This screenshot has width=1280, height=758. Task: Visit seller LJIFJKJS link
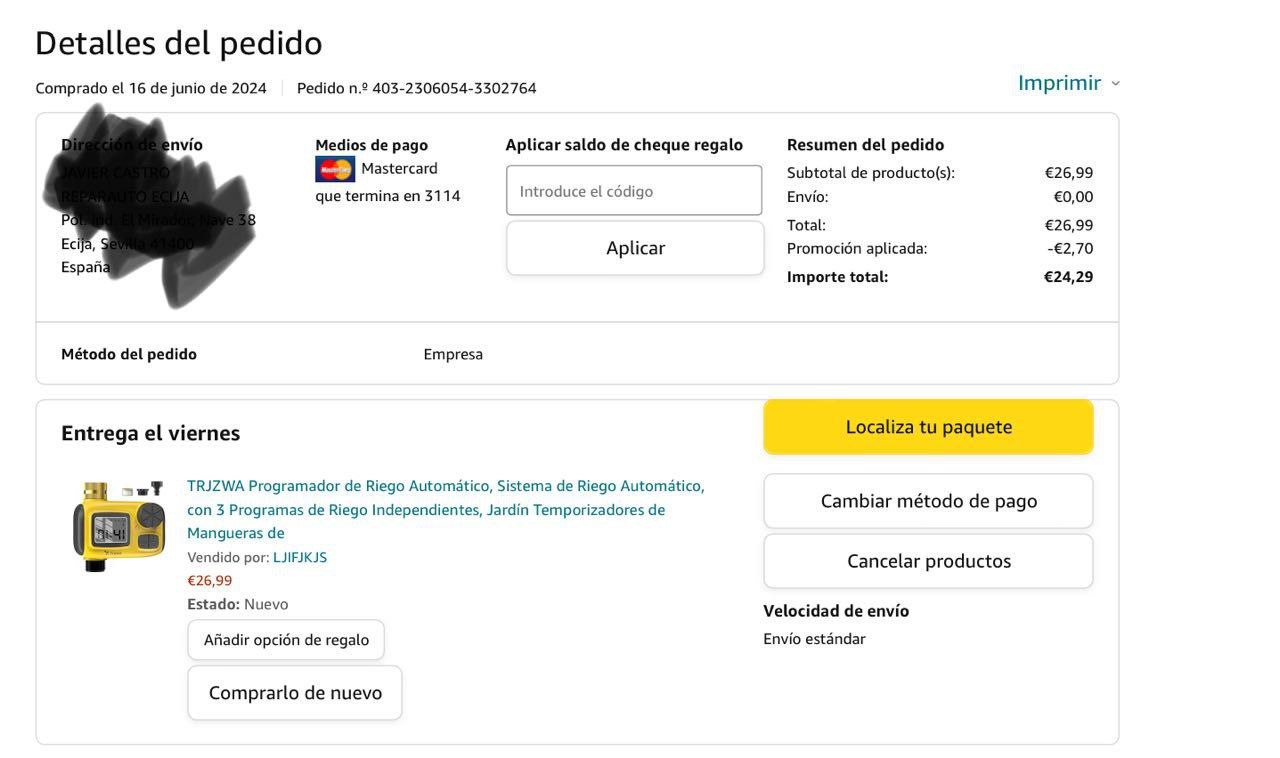[300, 557]
